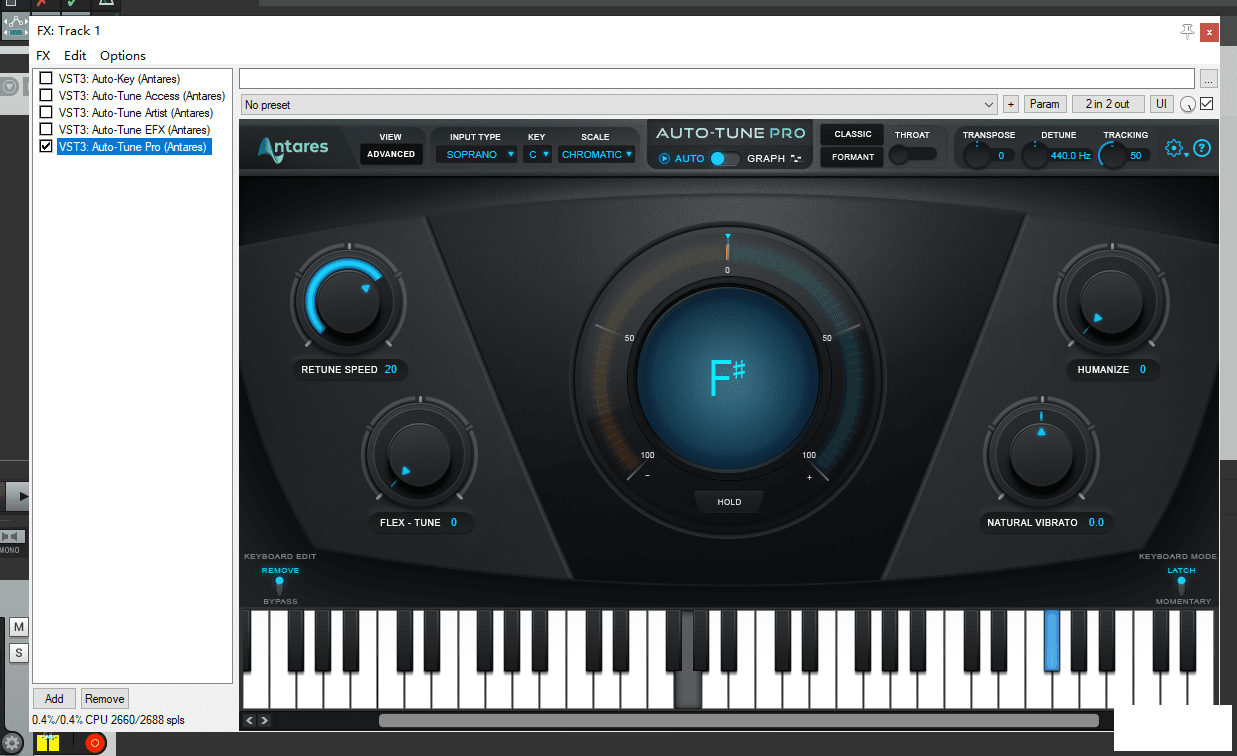Click the ellipsis button beside comment field
The width and height of the screenshot is (1237, 756).
click(1209, 78)
